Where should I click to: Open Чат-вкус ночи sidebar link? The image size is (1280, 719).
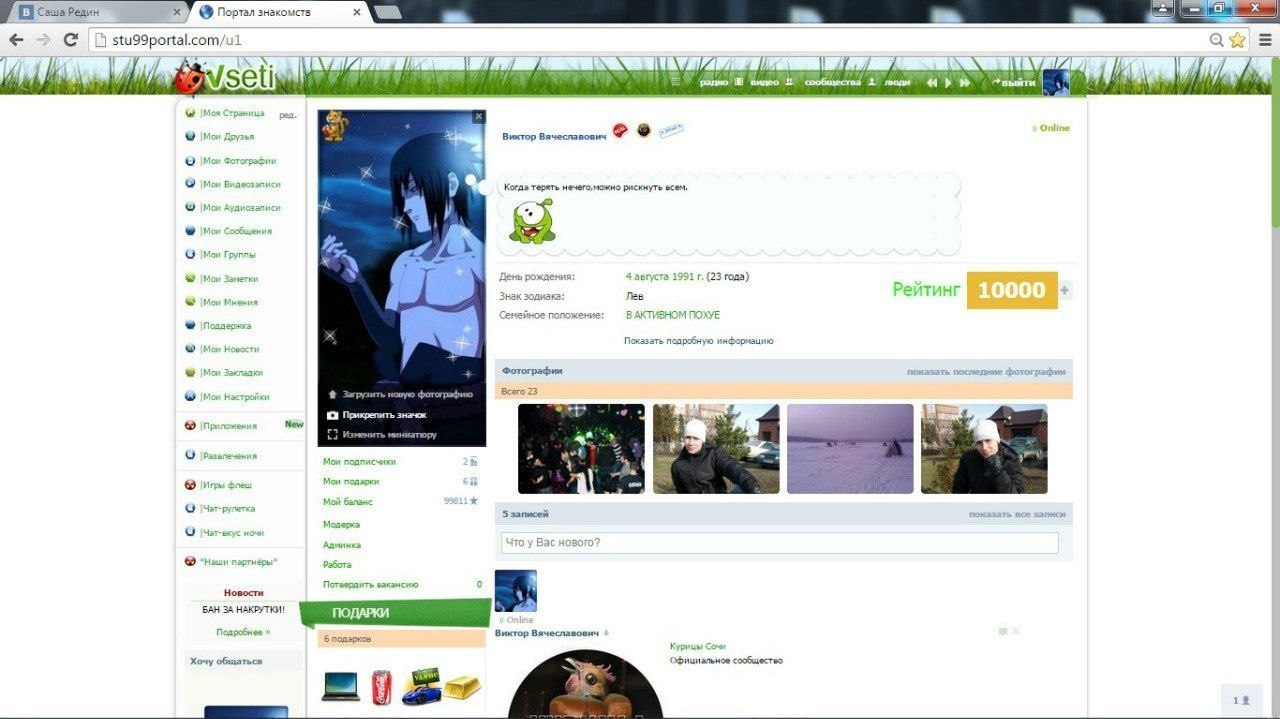232,533
